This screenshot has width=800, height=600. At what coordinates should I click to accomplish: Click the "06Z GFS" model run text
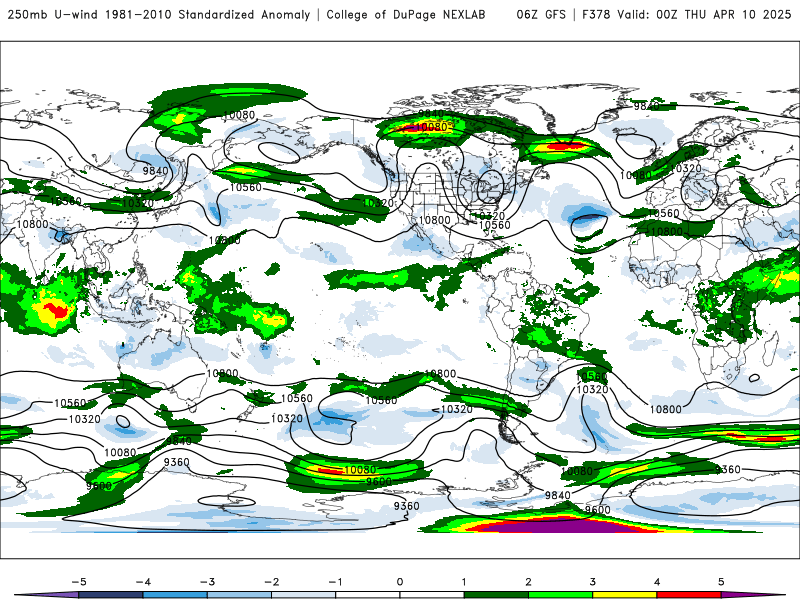click(x=541, y=14)
